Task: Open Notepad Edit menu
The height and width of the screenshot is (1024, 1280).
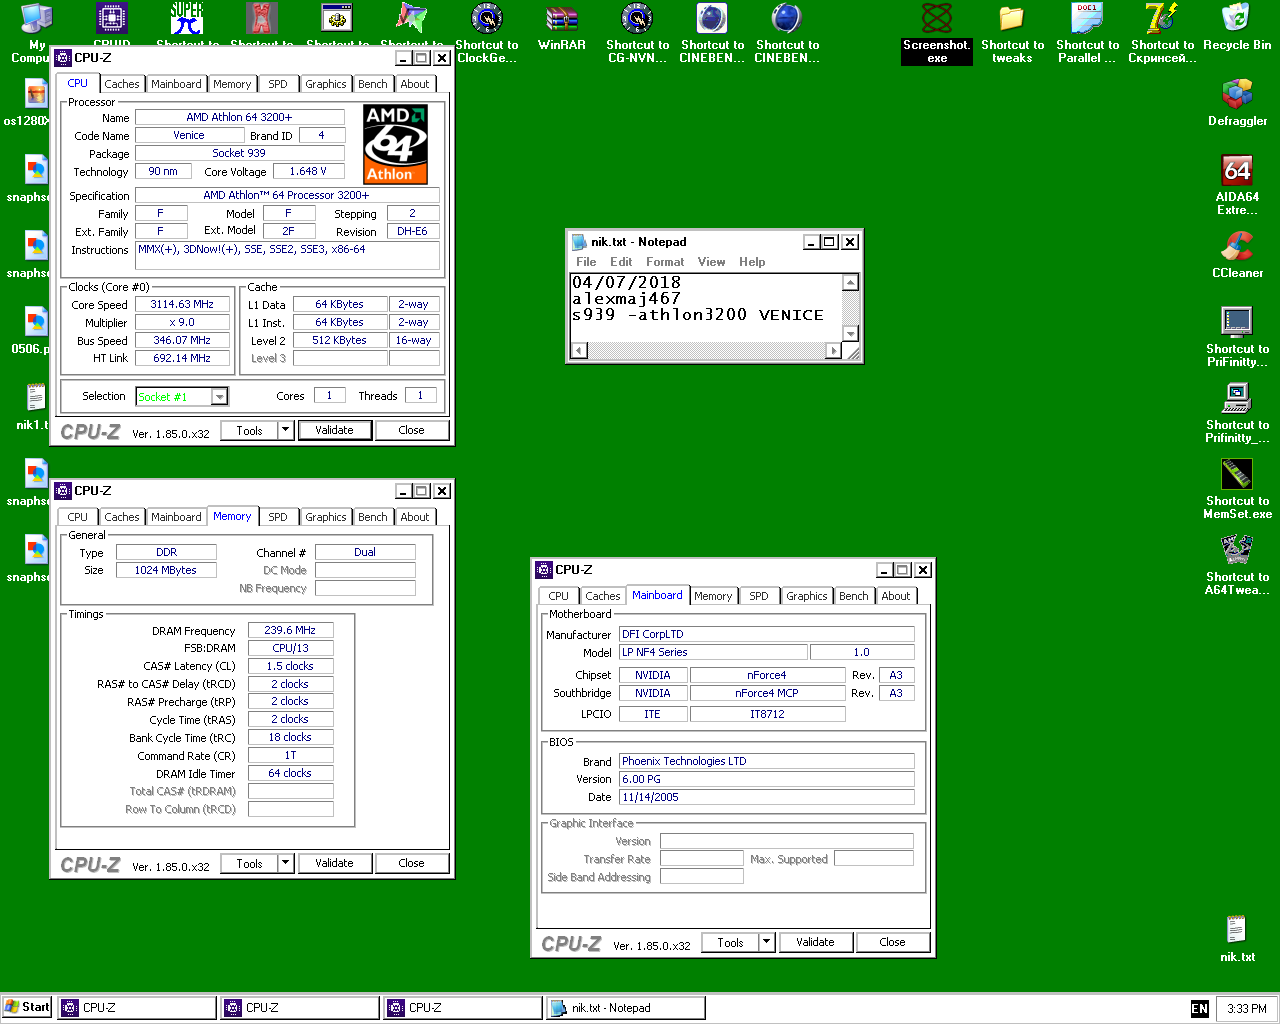Action: click(x=621, y=262)
